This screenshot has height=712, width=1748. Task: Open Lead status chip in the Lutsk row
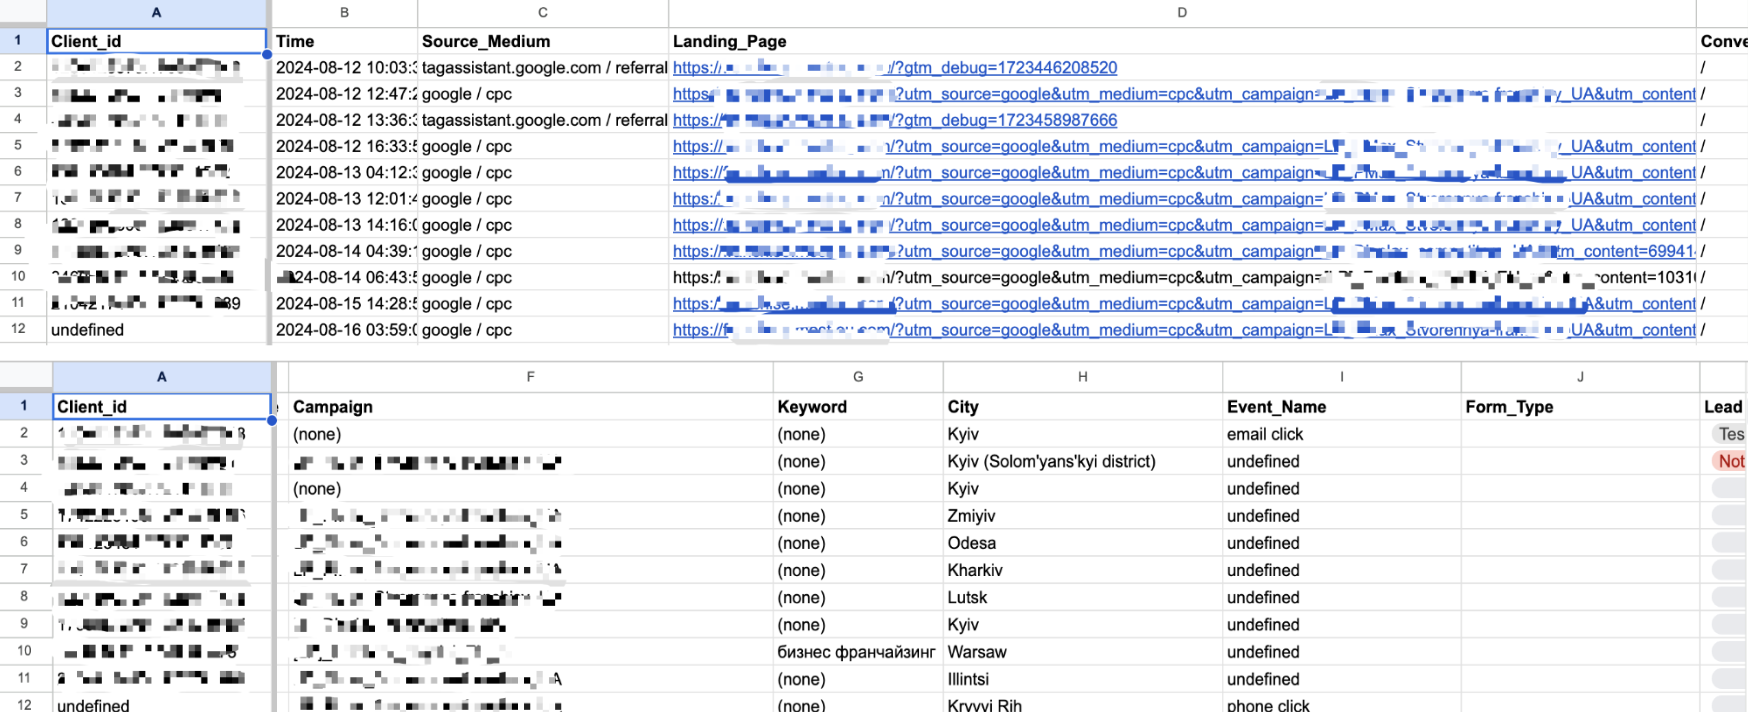tap(1729, 597)
